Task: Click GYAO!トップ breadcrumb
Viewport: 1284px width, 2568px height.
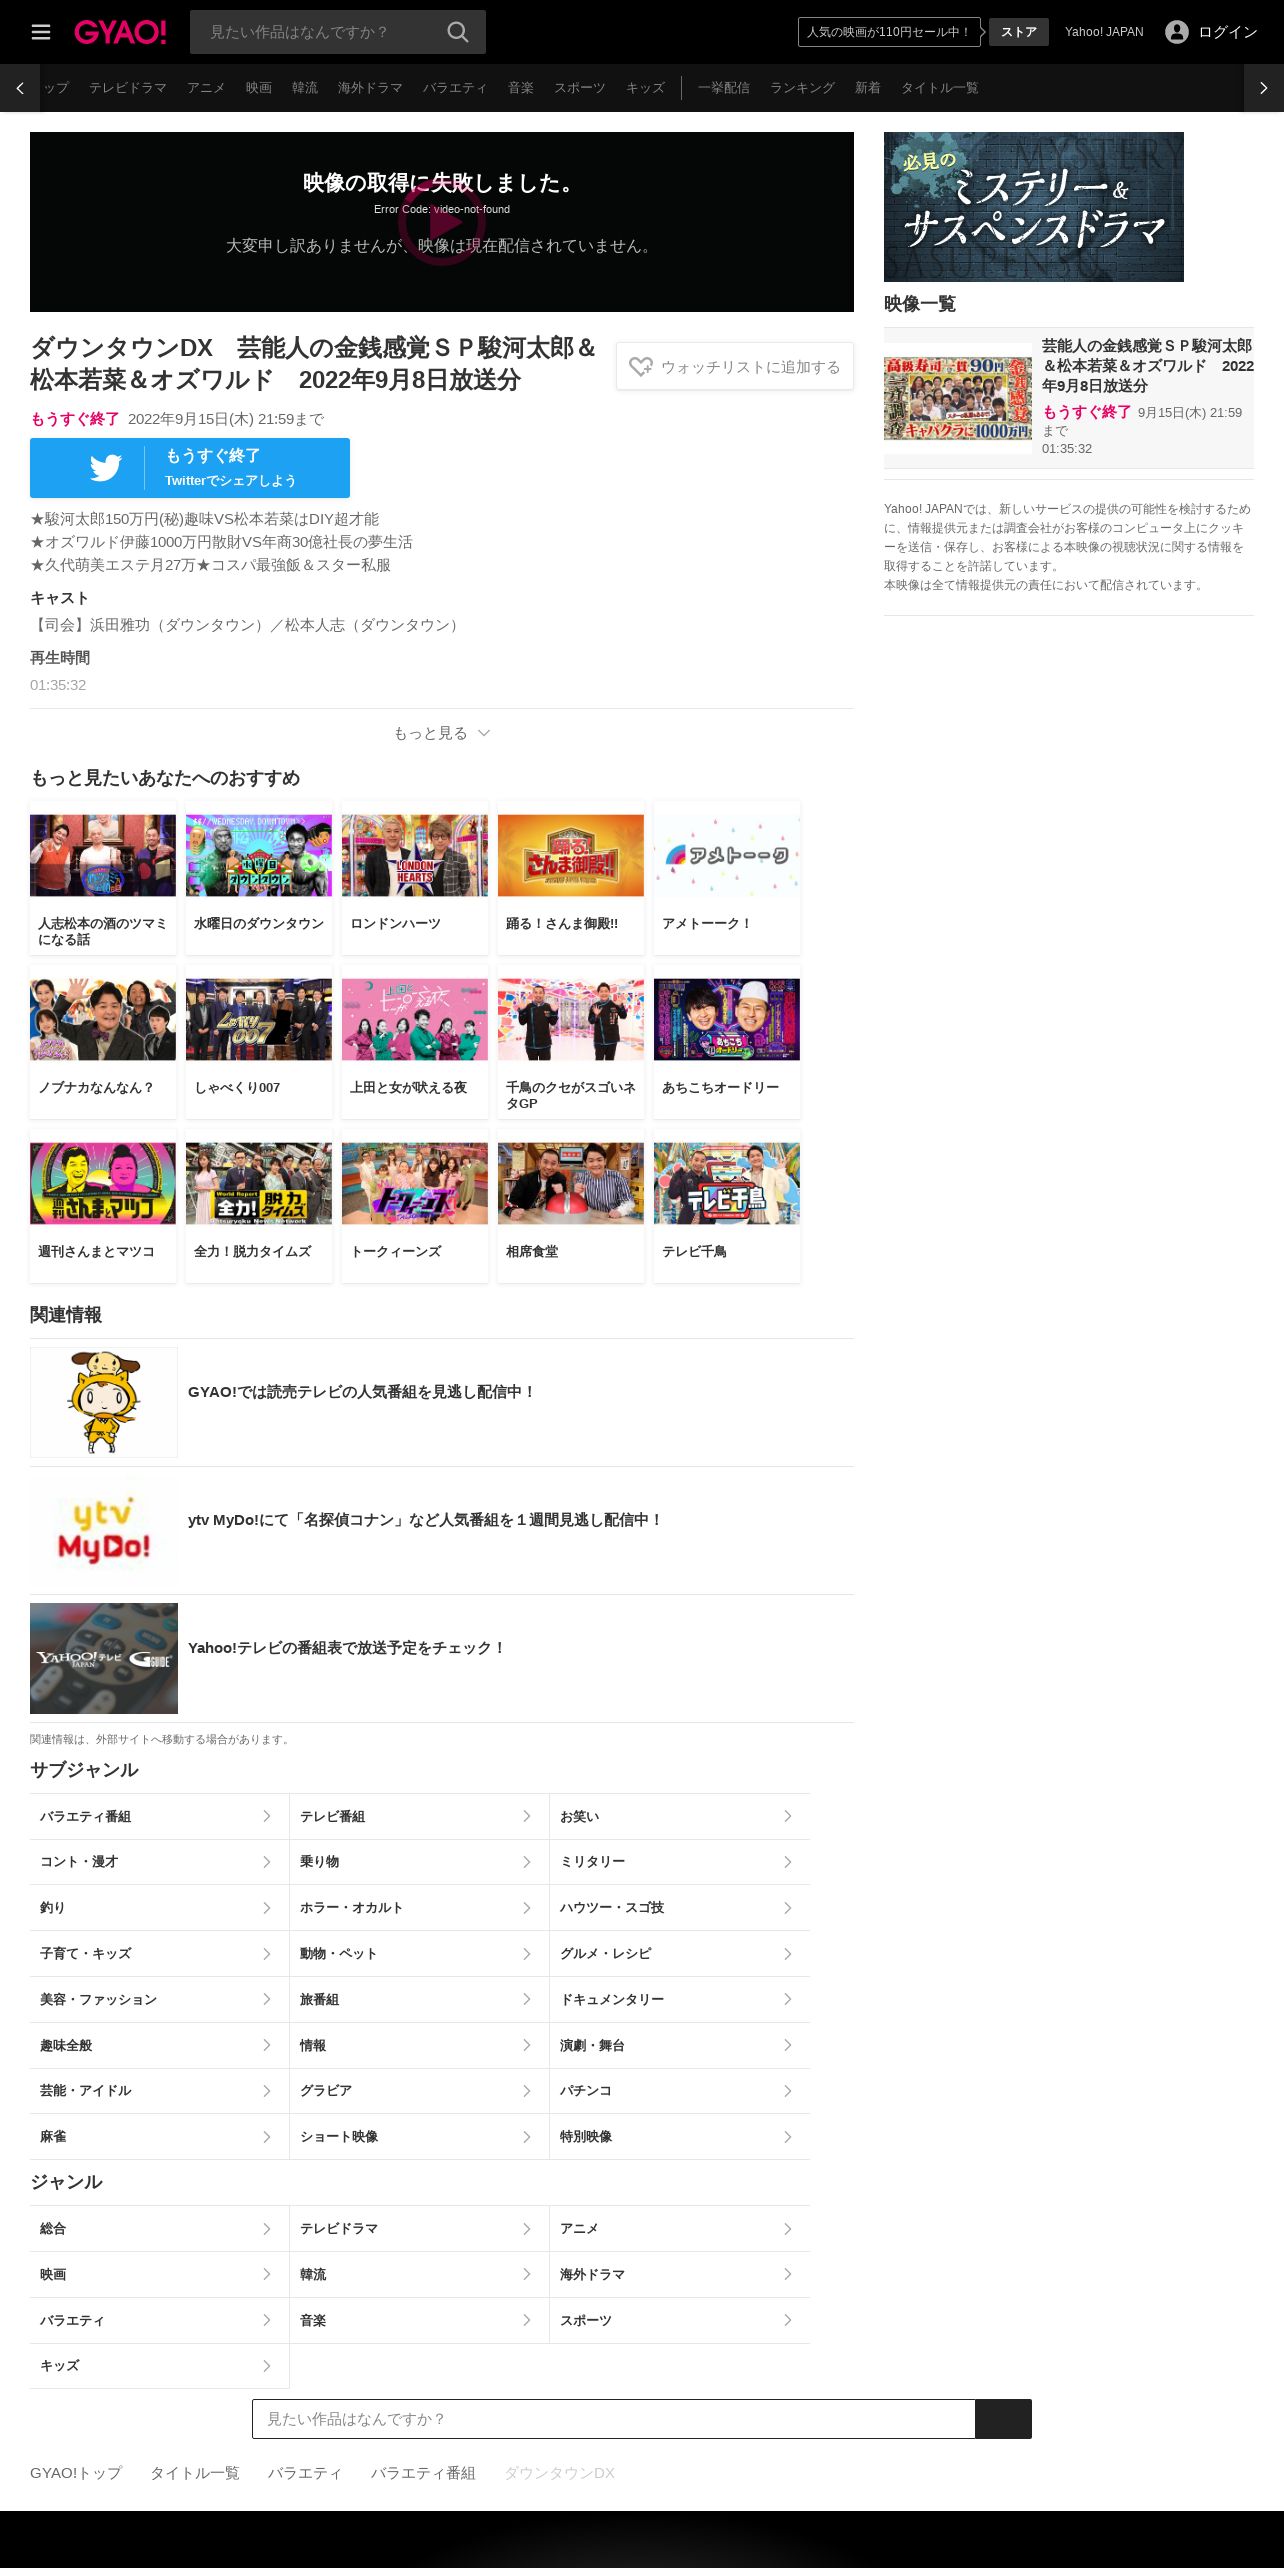Action: (x=76, y=2472)
